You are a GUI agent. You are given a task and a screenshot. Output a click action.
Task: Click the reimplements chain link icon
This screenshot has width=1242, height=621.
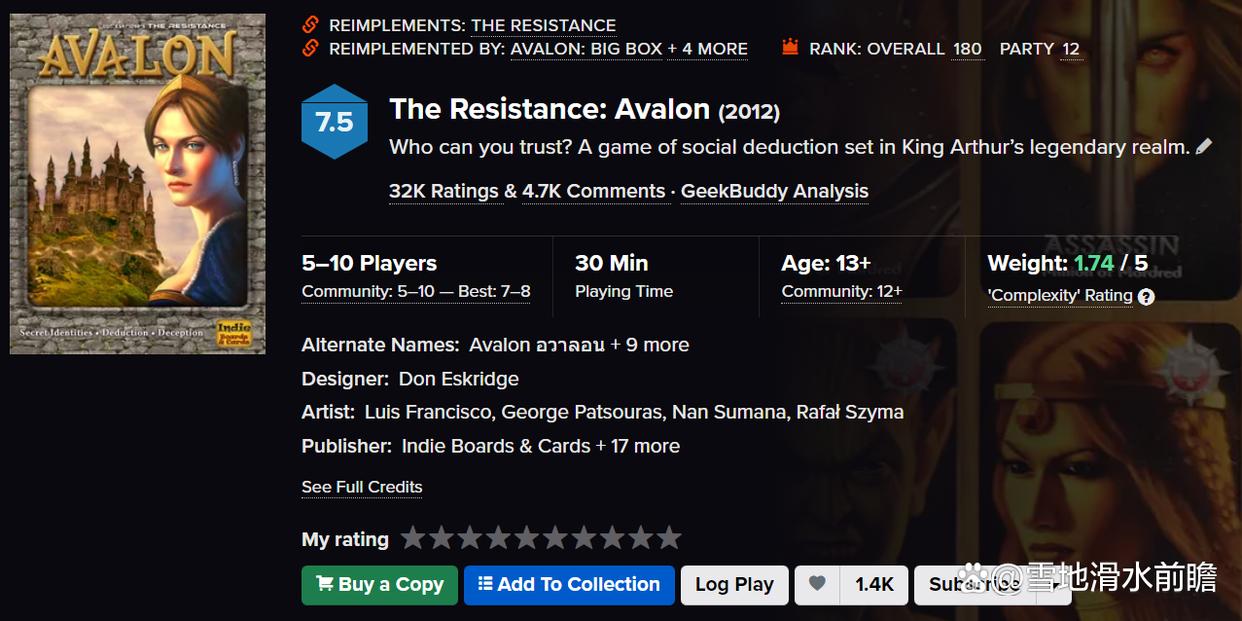(x=310, y=24)
